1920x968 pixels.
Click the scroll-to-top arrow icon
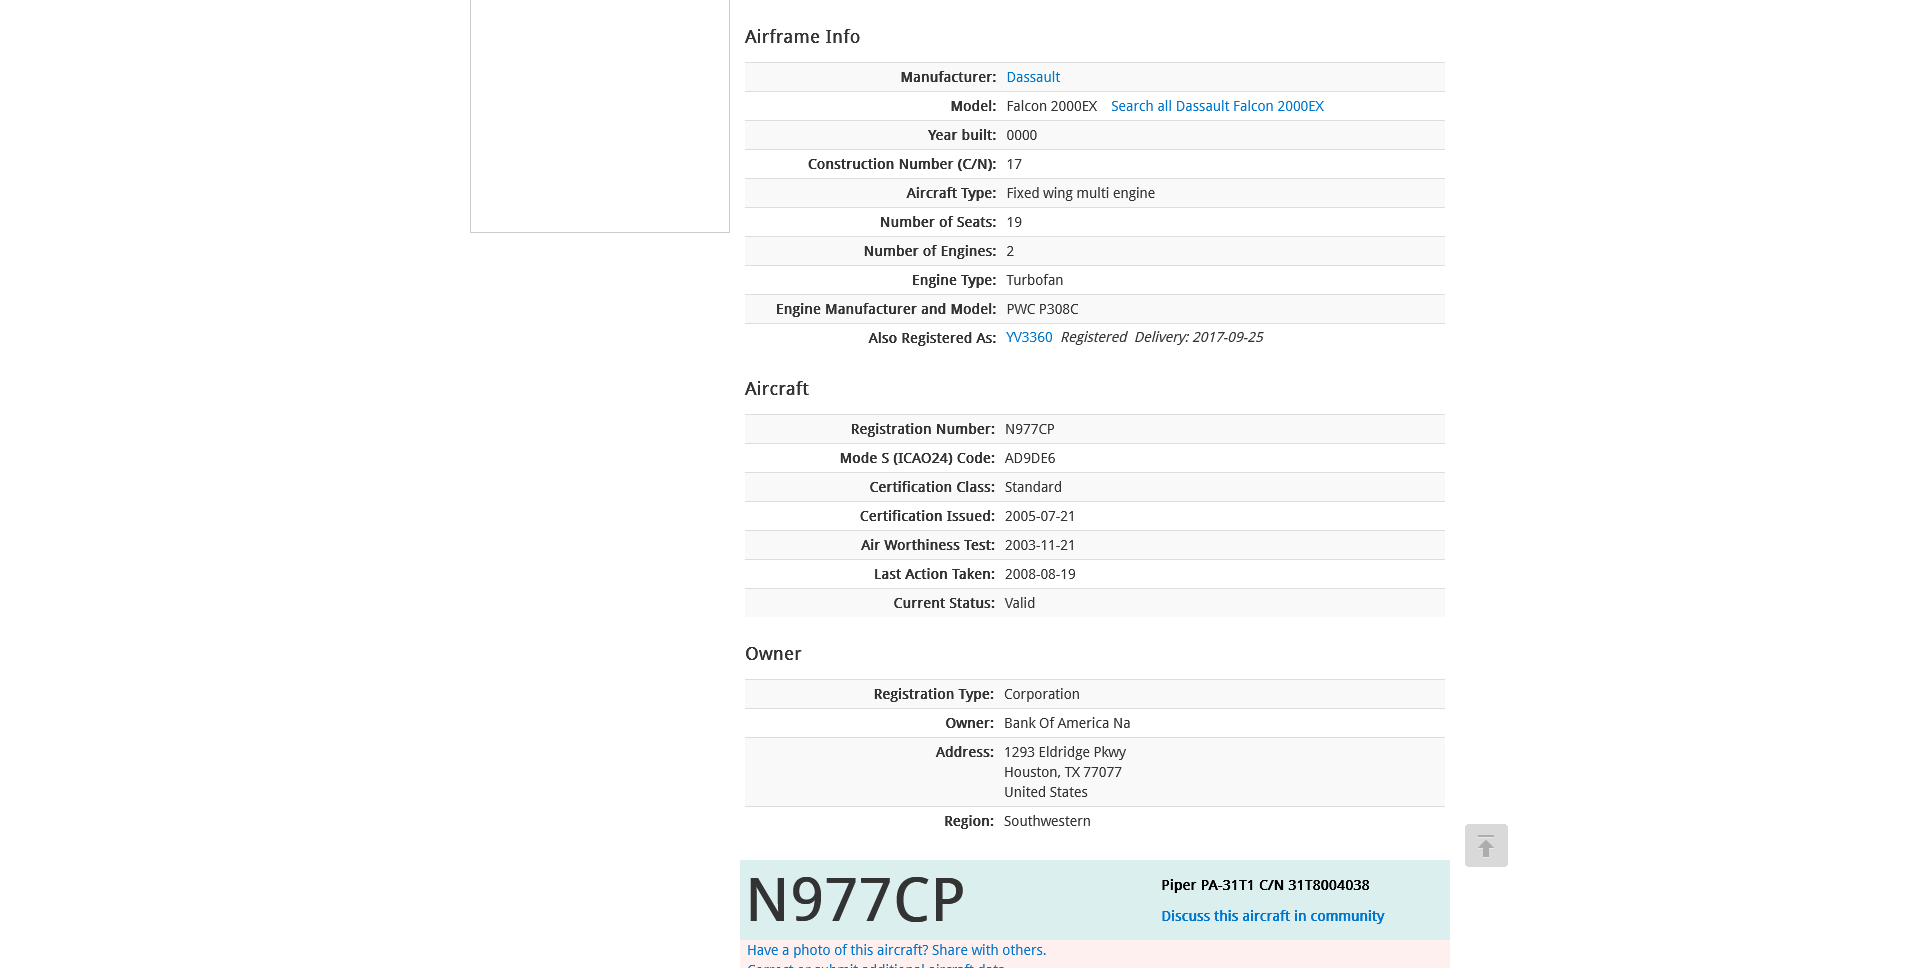1486,846
